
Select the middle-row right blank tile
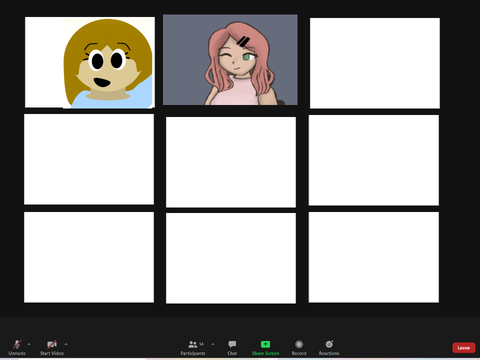pos(374,160)
